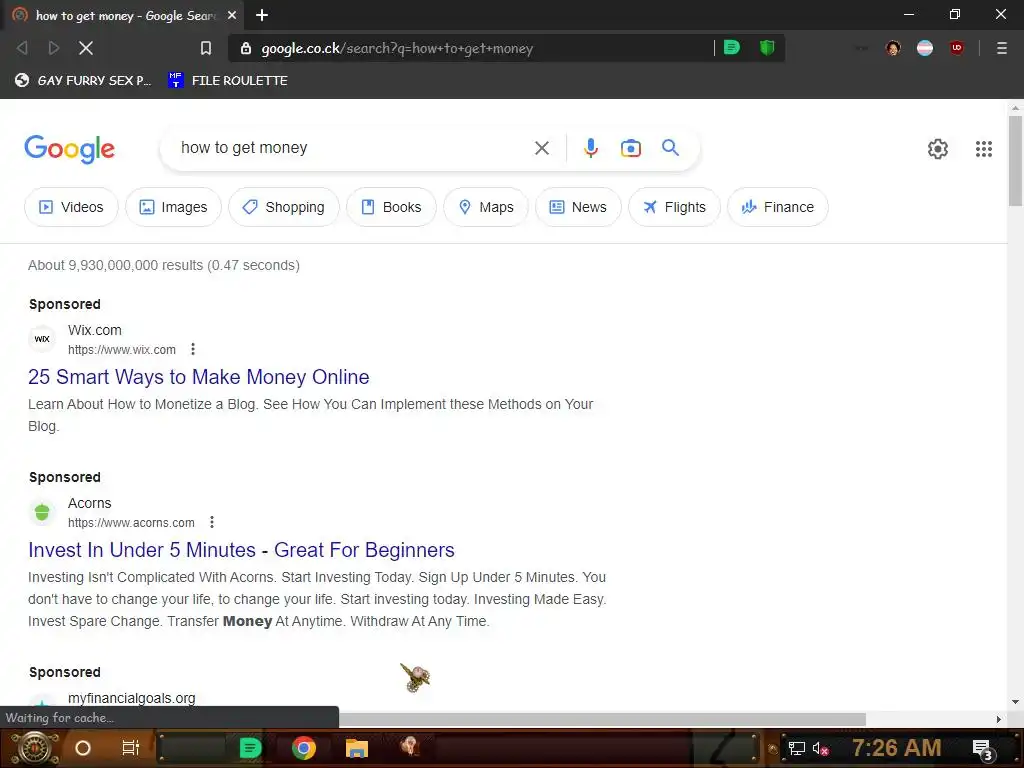The width and height of the screenshot is (1024, 768).
Task: Switch to Videos results
Action: point(71,207)
